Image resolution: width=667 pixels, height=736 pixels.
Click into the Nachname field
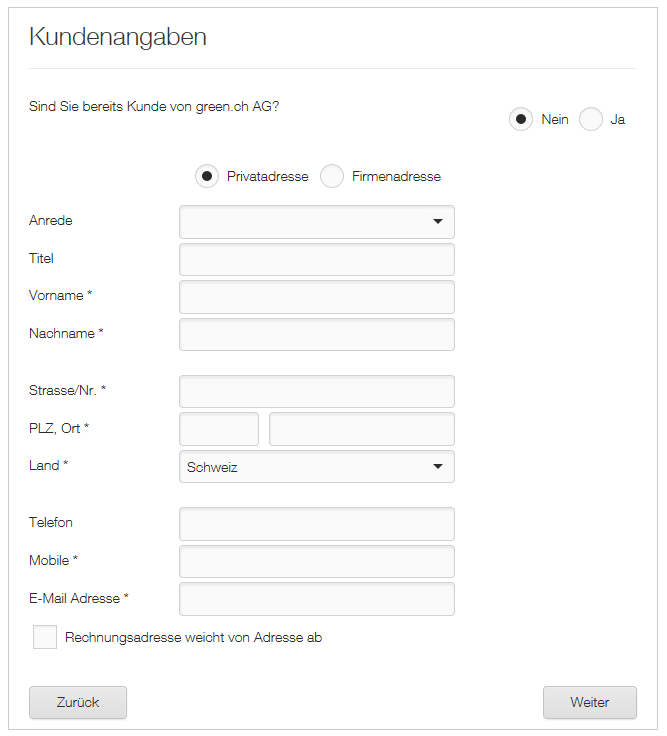(316, 334)
